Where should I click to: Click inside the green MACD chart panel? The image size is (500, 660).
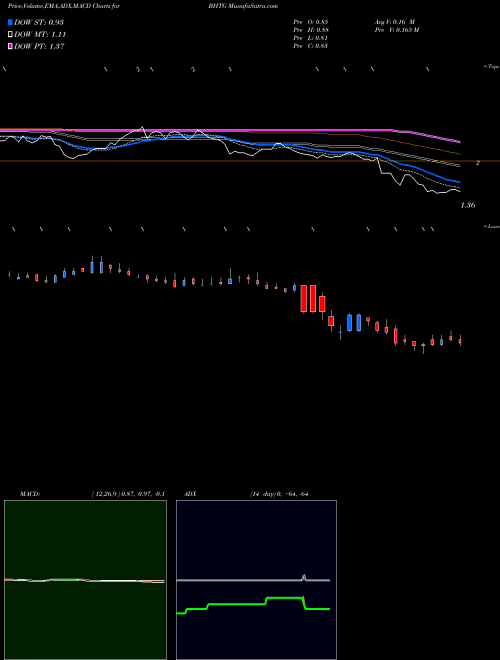[85, 580]
